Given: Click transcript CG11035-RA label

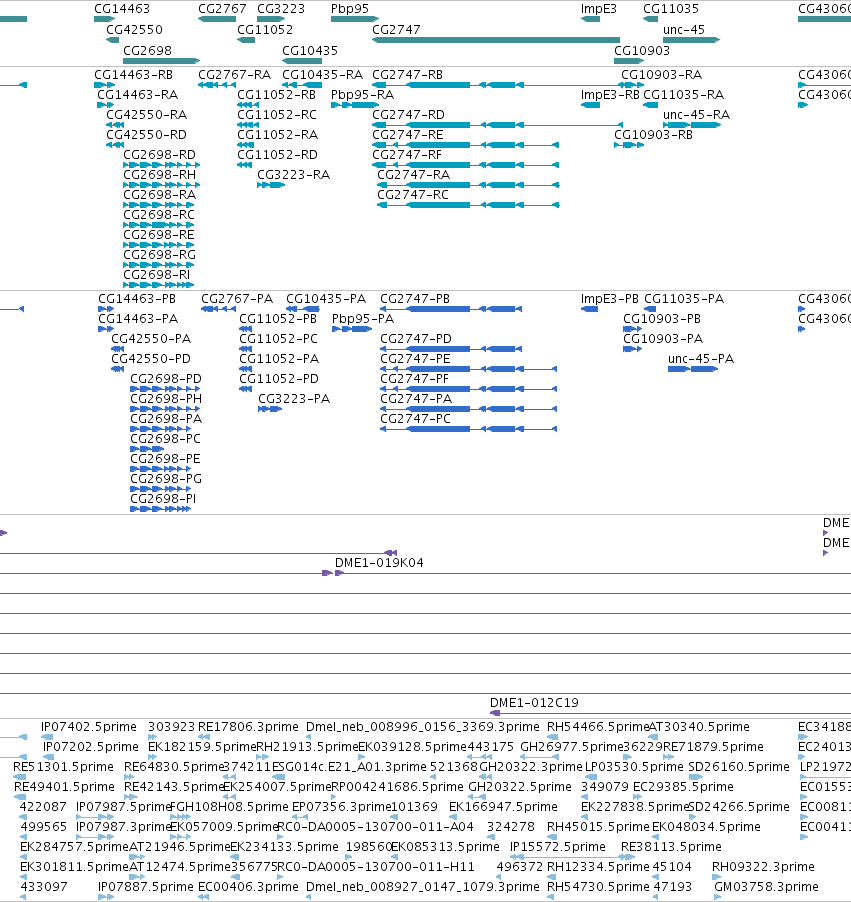Looking at the screenshot, I should coord(684,95).
